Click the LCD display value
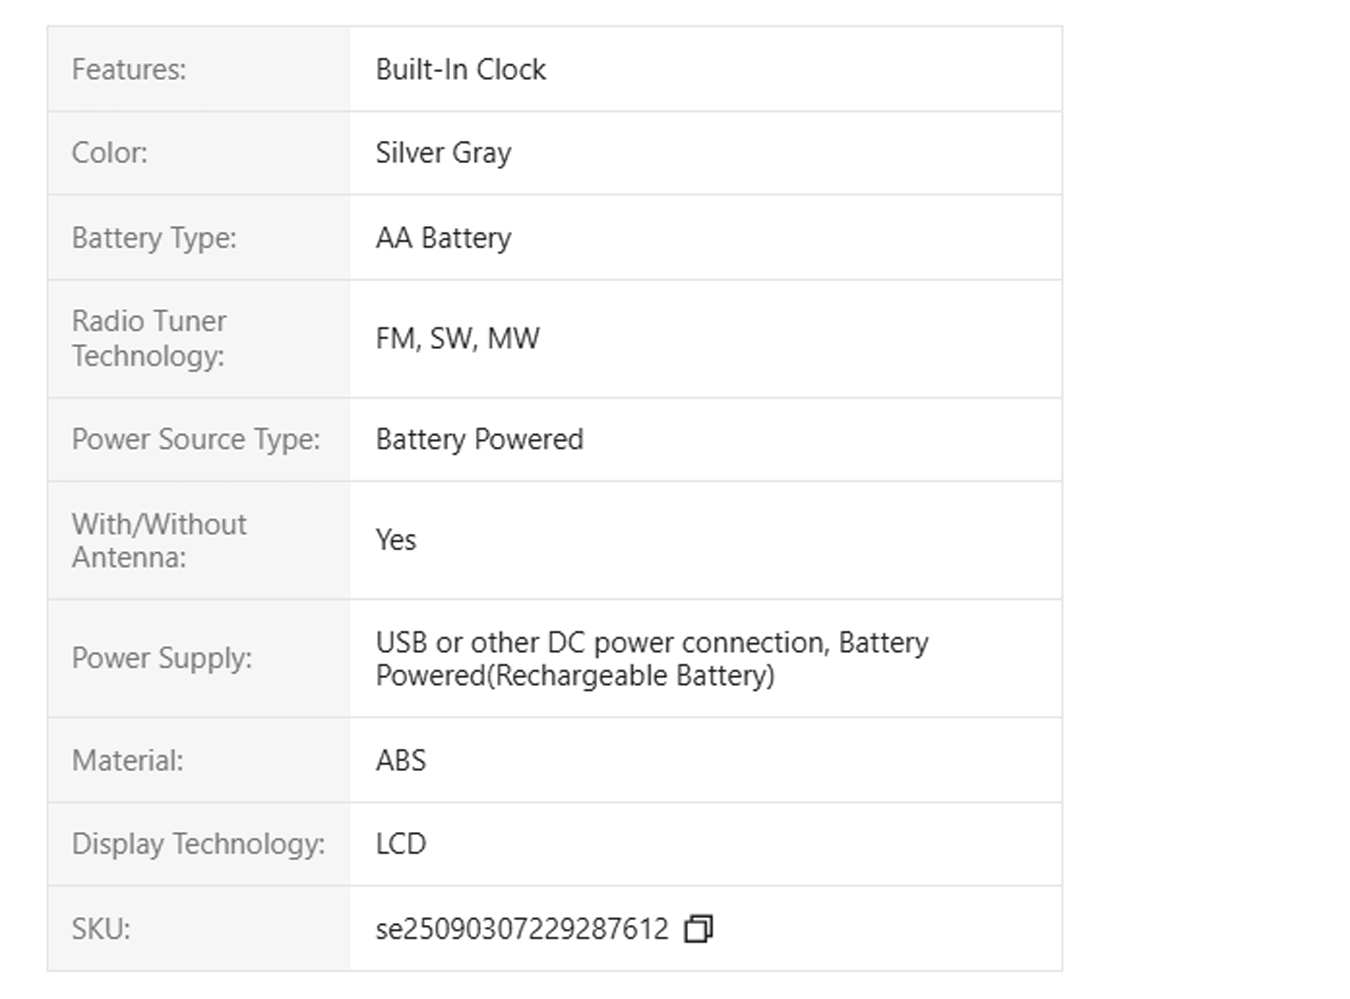This screenshot has width=1350, height=999. [401, 844]
